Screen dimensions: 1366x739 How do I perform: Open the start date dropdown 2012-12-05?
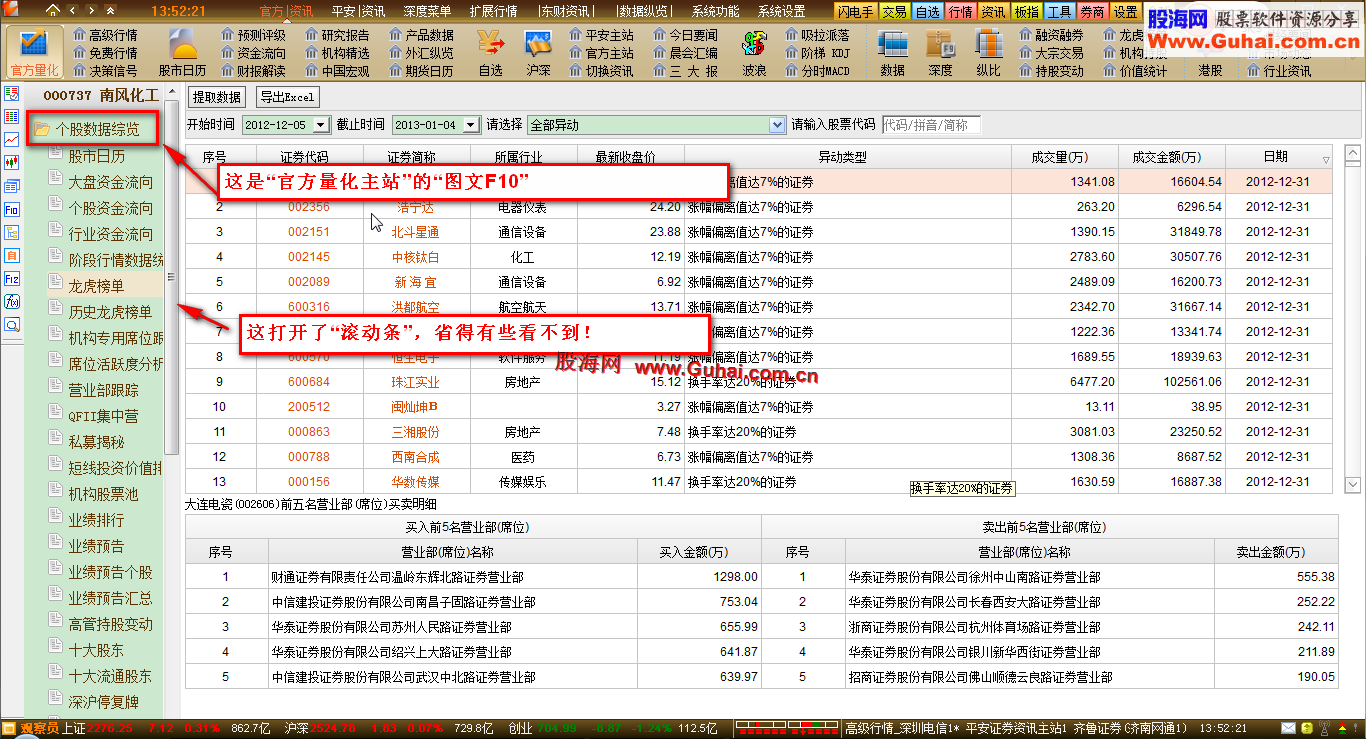coord(320,125)
